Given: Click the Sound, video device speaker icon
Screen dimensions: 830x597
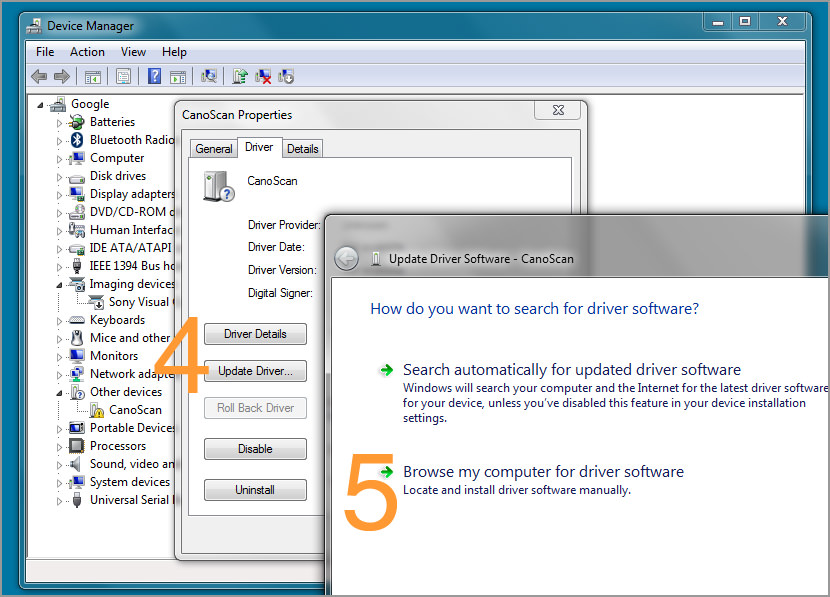Looking at the screenshot, I should 76,464.
